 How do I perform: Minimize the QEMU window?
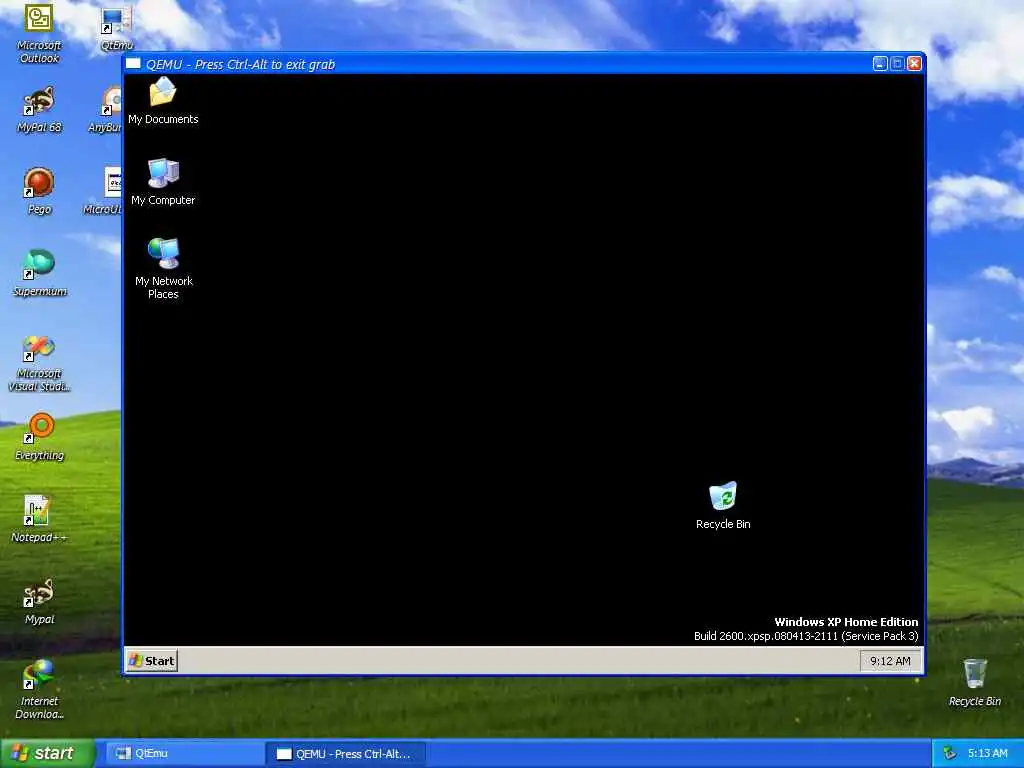coord(880,63)
